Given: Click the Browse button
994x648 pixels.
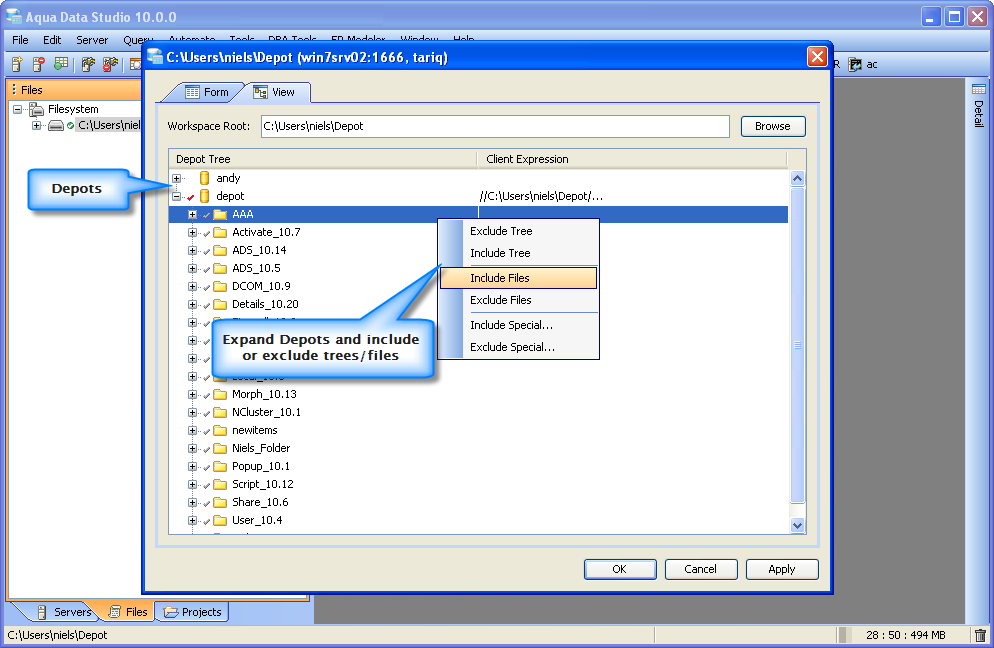Looking at the screenshot, I should coord(773,126).
